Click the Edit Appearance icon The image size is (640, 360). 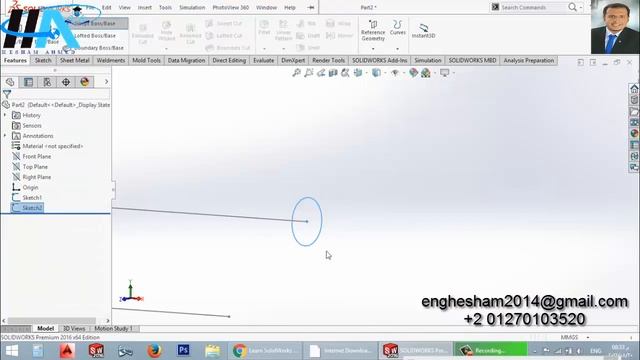click(413, 73)
